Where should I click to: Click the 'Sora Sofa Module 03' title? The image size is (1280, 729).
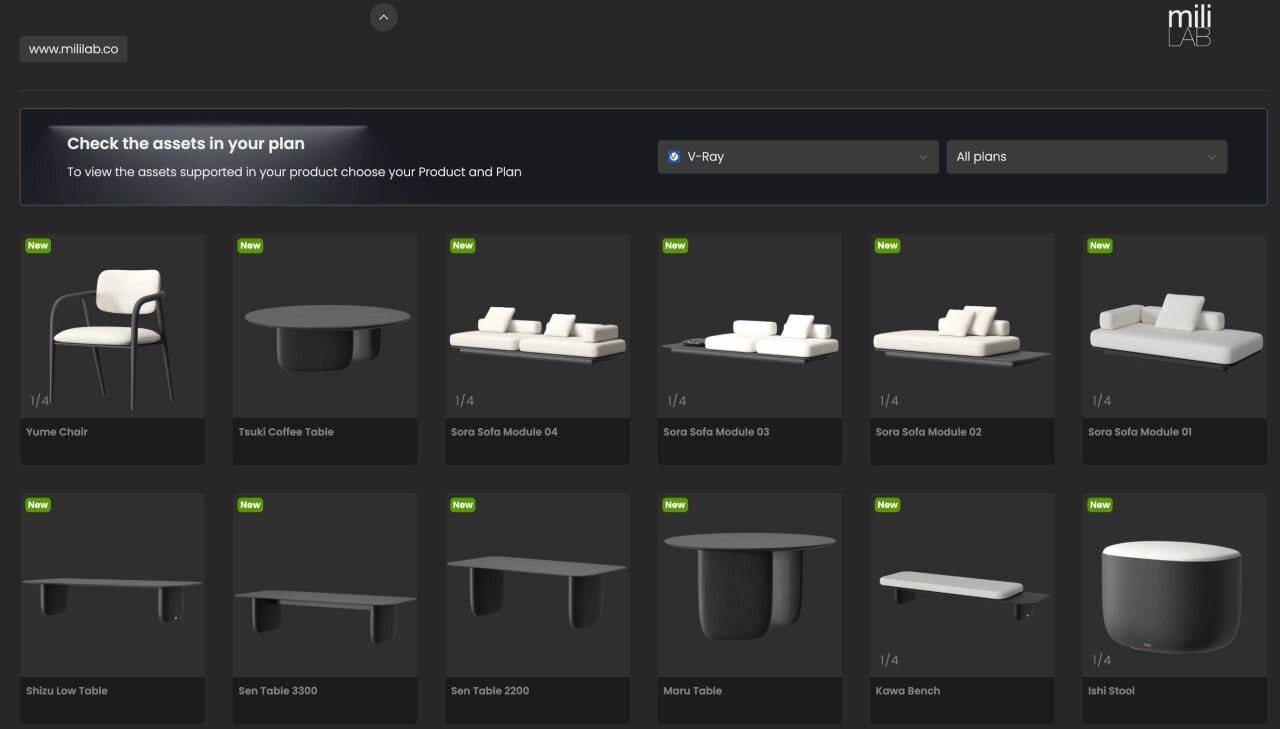[716, 432]
